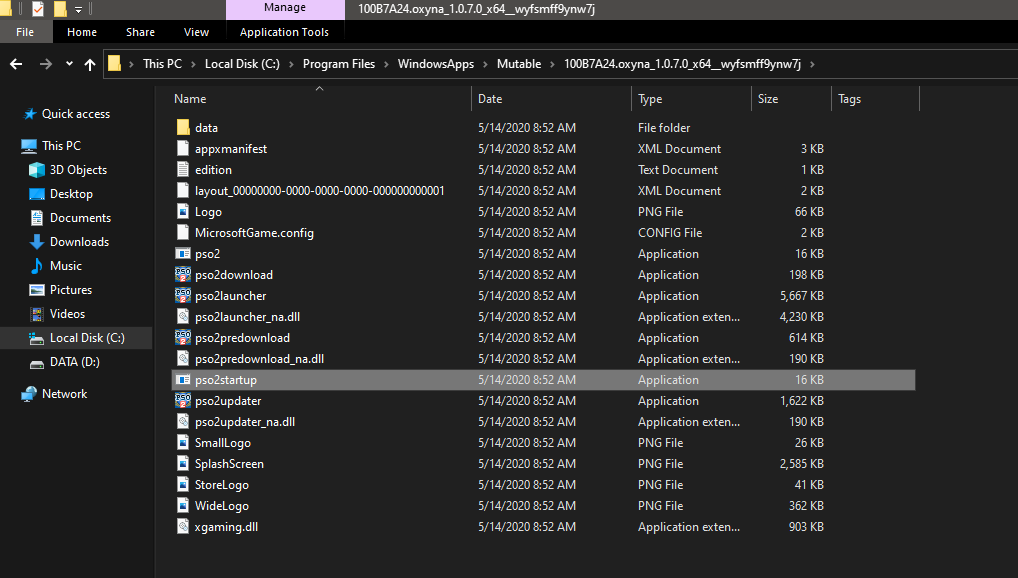The height and width of the screenshot is (578, 1018).
Task: Open Videos in the sidebar
Action: [x=68, y=314]
